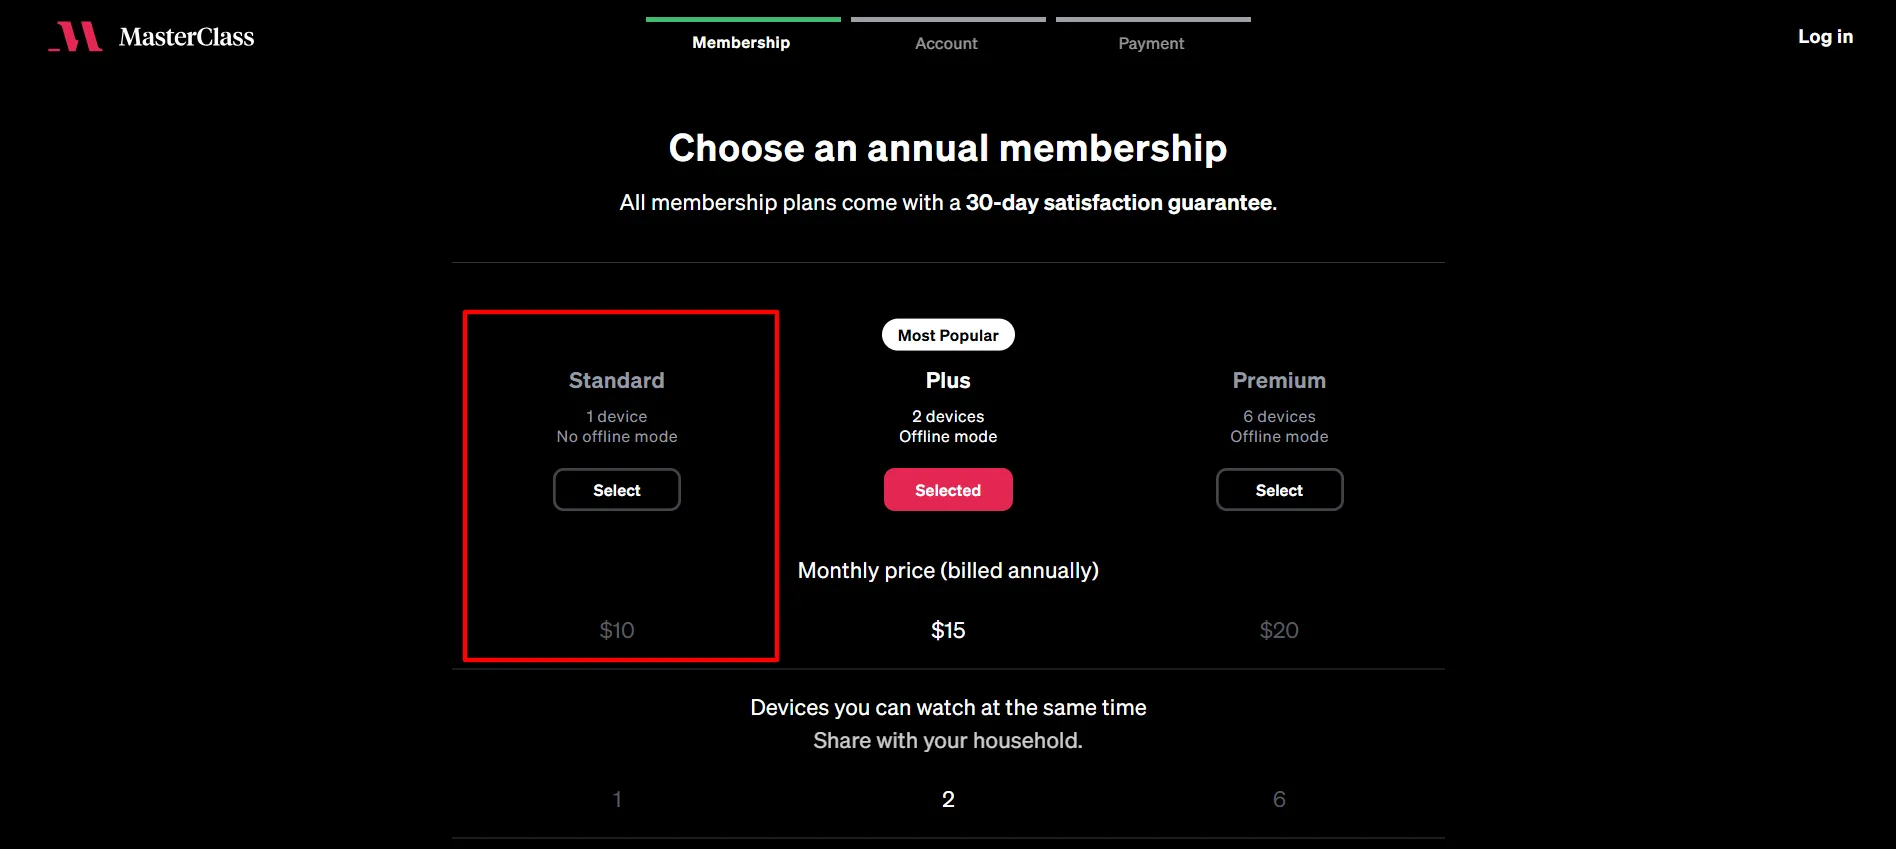Go to the Account step tab
Screen dimensions: 1896x849
(x=946, y=43)
